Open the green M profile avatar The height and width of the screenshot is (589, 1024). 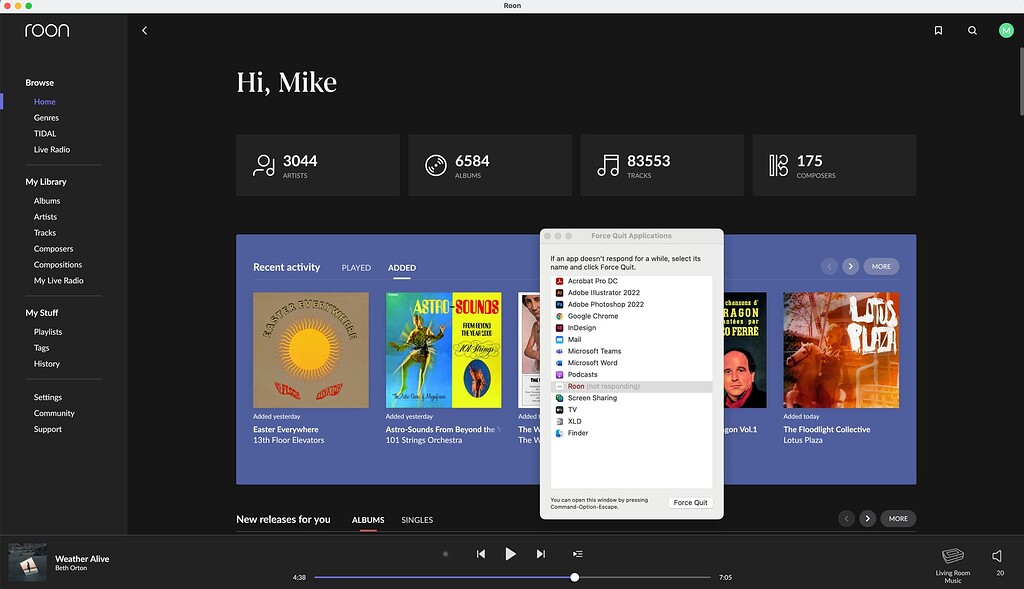pyautogui.click(x=1006, y=31)
